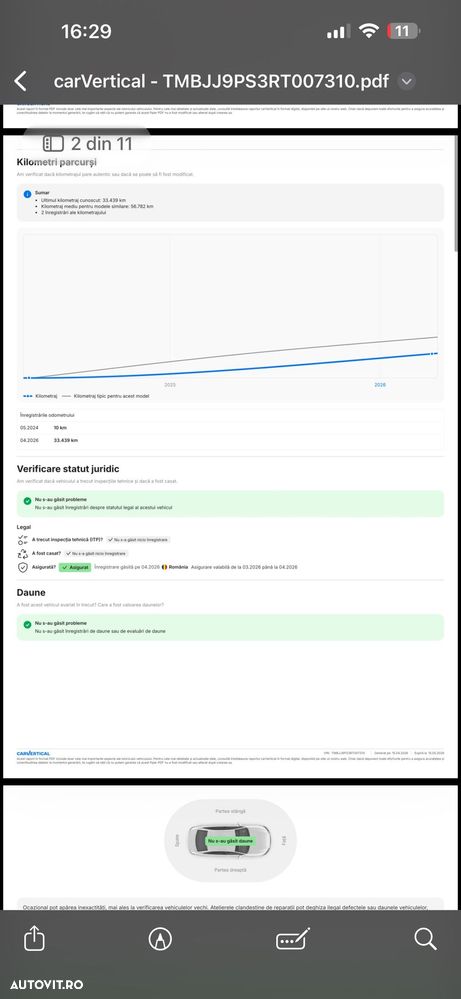Tap the search magnifier icon
This screenshot has width=461, height=999.
pyautogui.click(x=425, y=938)
